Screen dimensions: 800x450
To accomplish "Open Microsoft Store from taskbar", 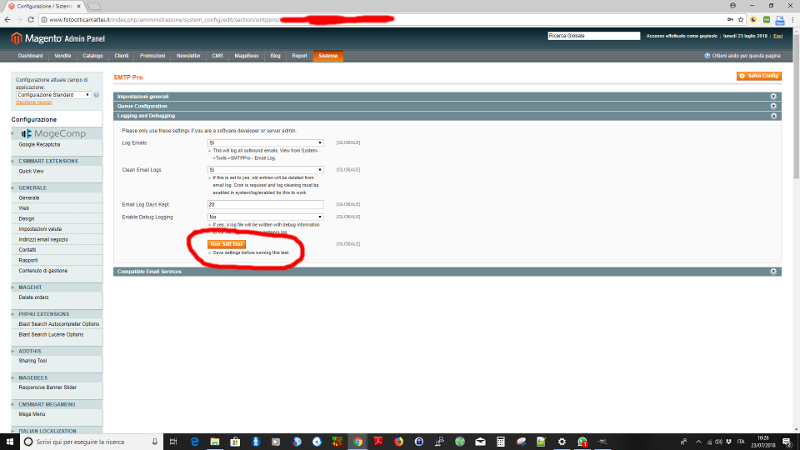I will [x=235, y=442].
